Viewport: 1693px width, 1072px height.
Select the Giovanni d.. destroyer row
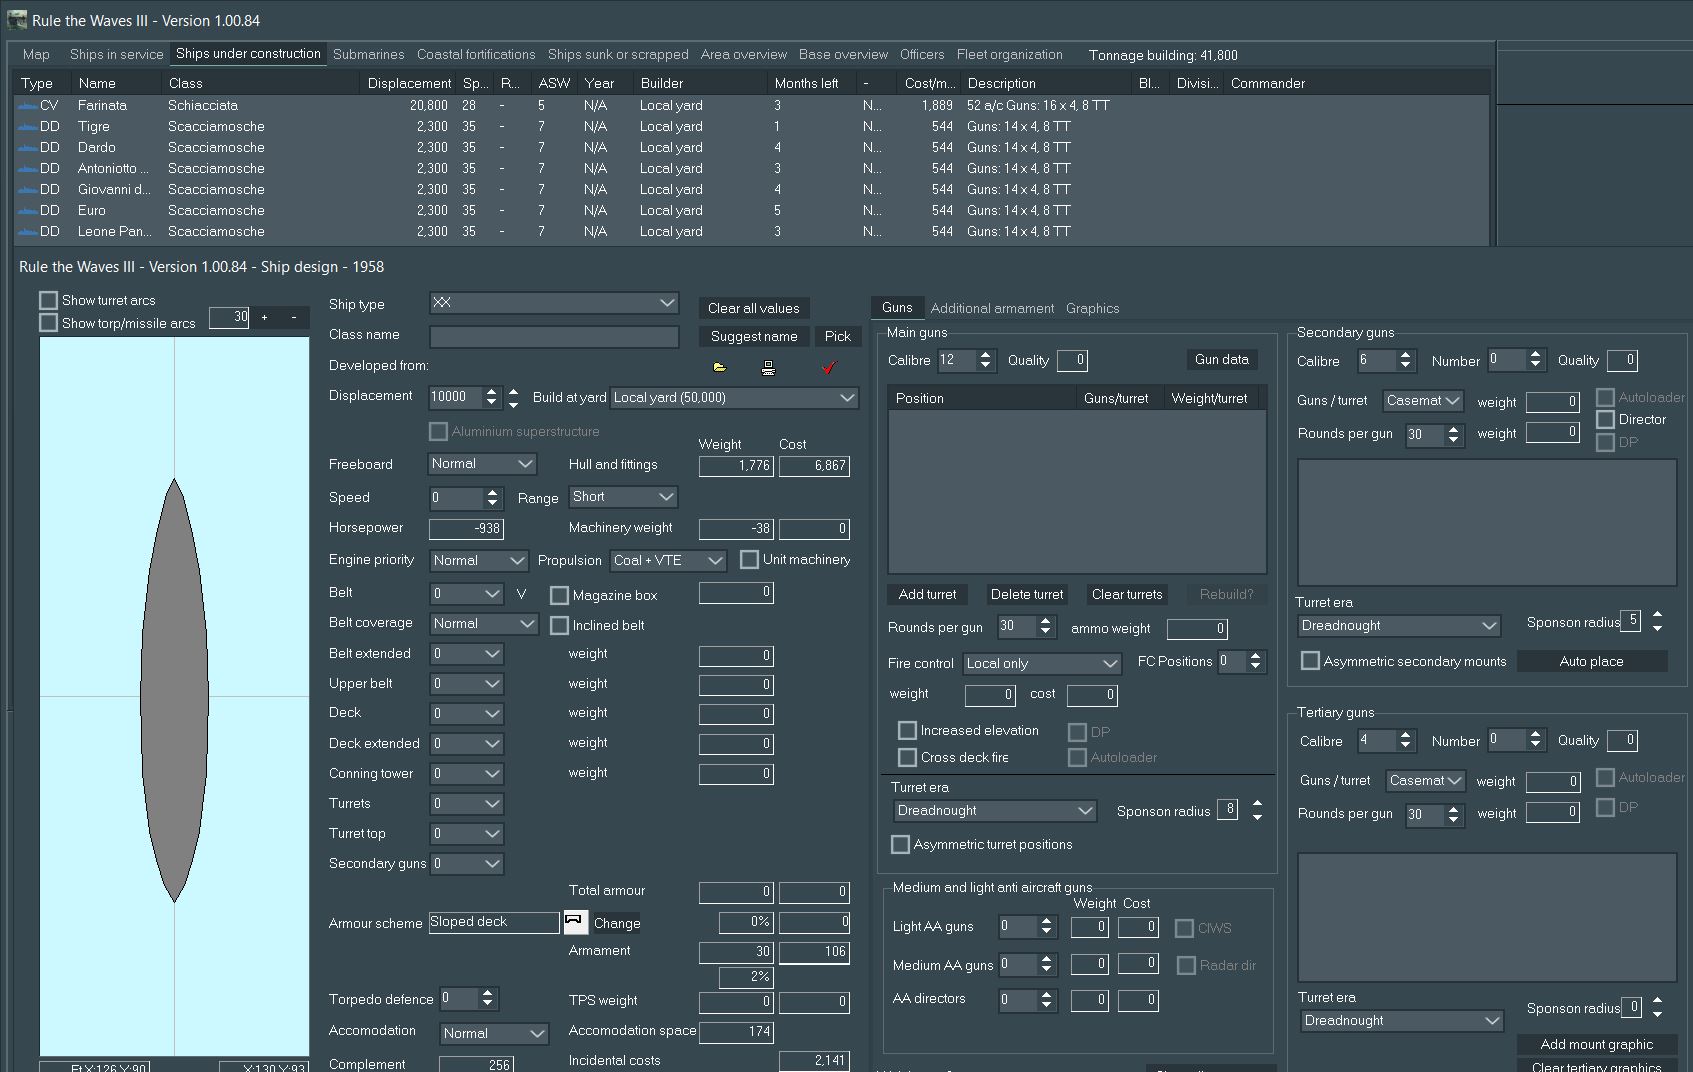(752, 189)
